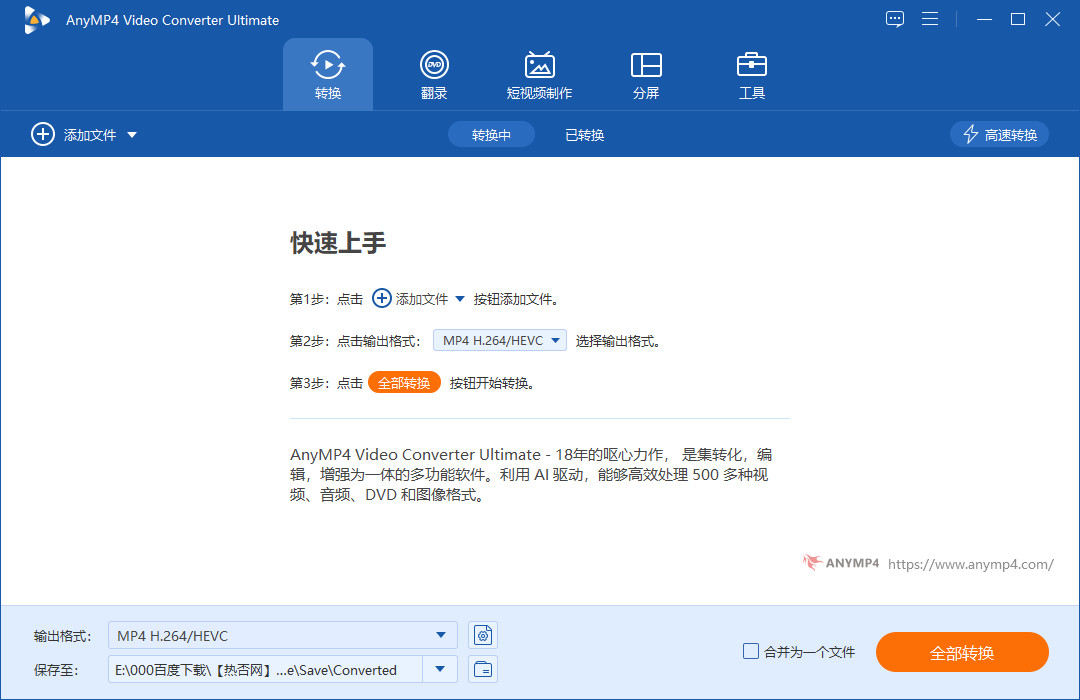Close the AnyMP4 window
1080x700 pixels.
point(1052,19)
